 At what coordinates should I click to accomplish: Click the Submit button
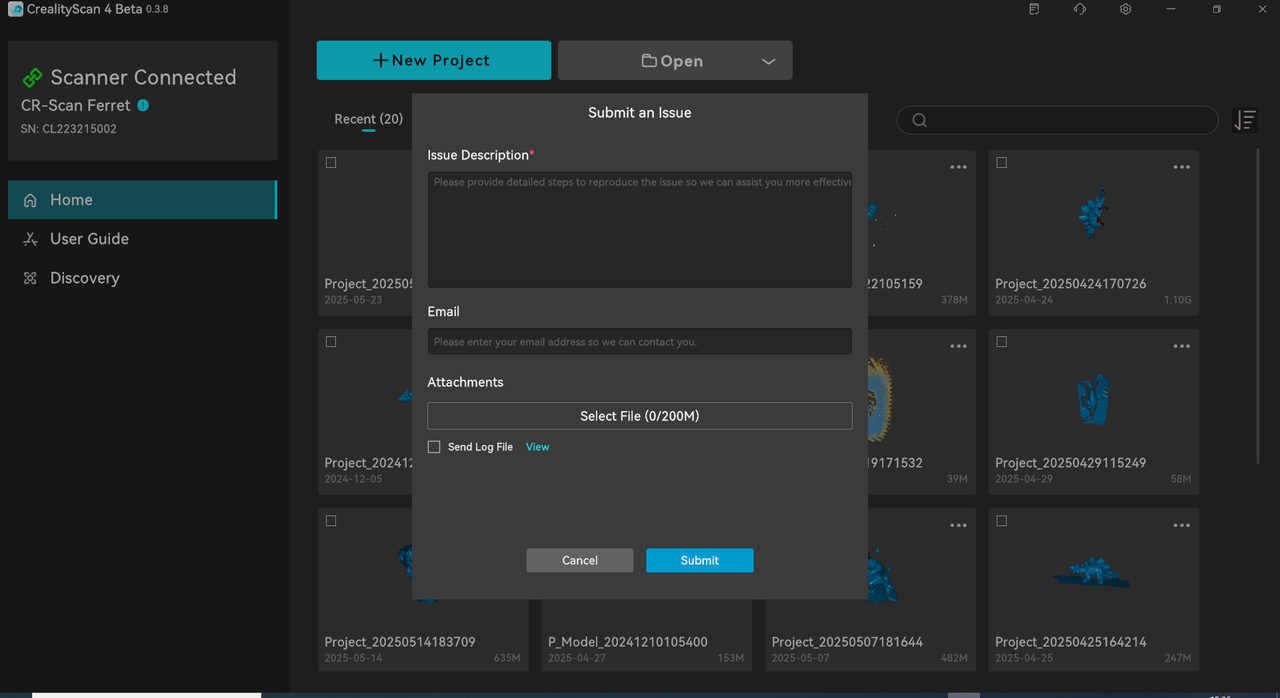[x=700, y=560]
